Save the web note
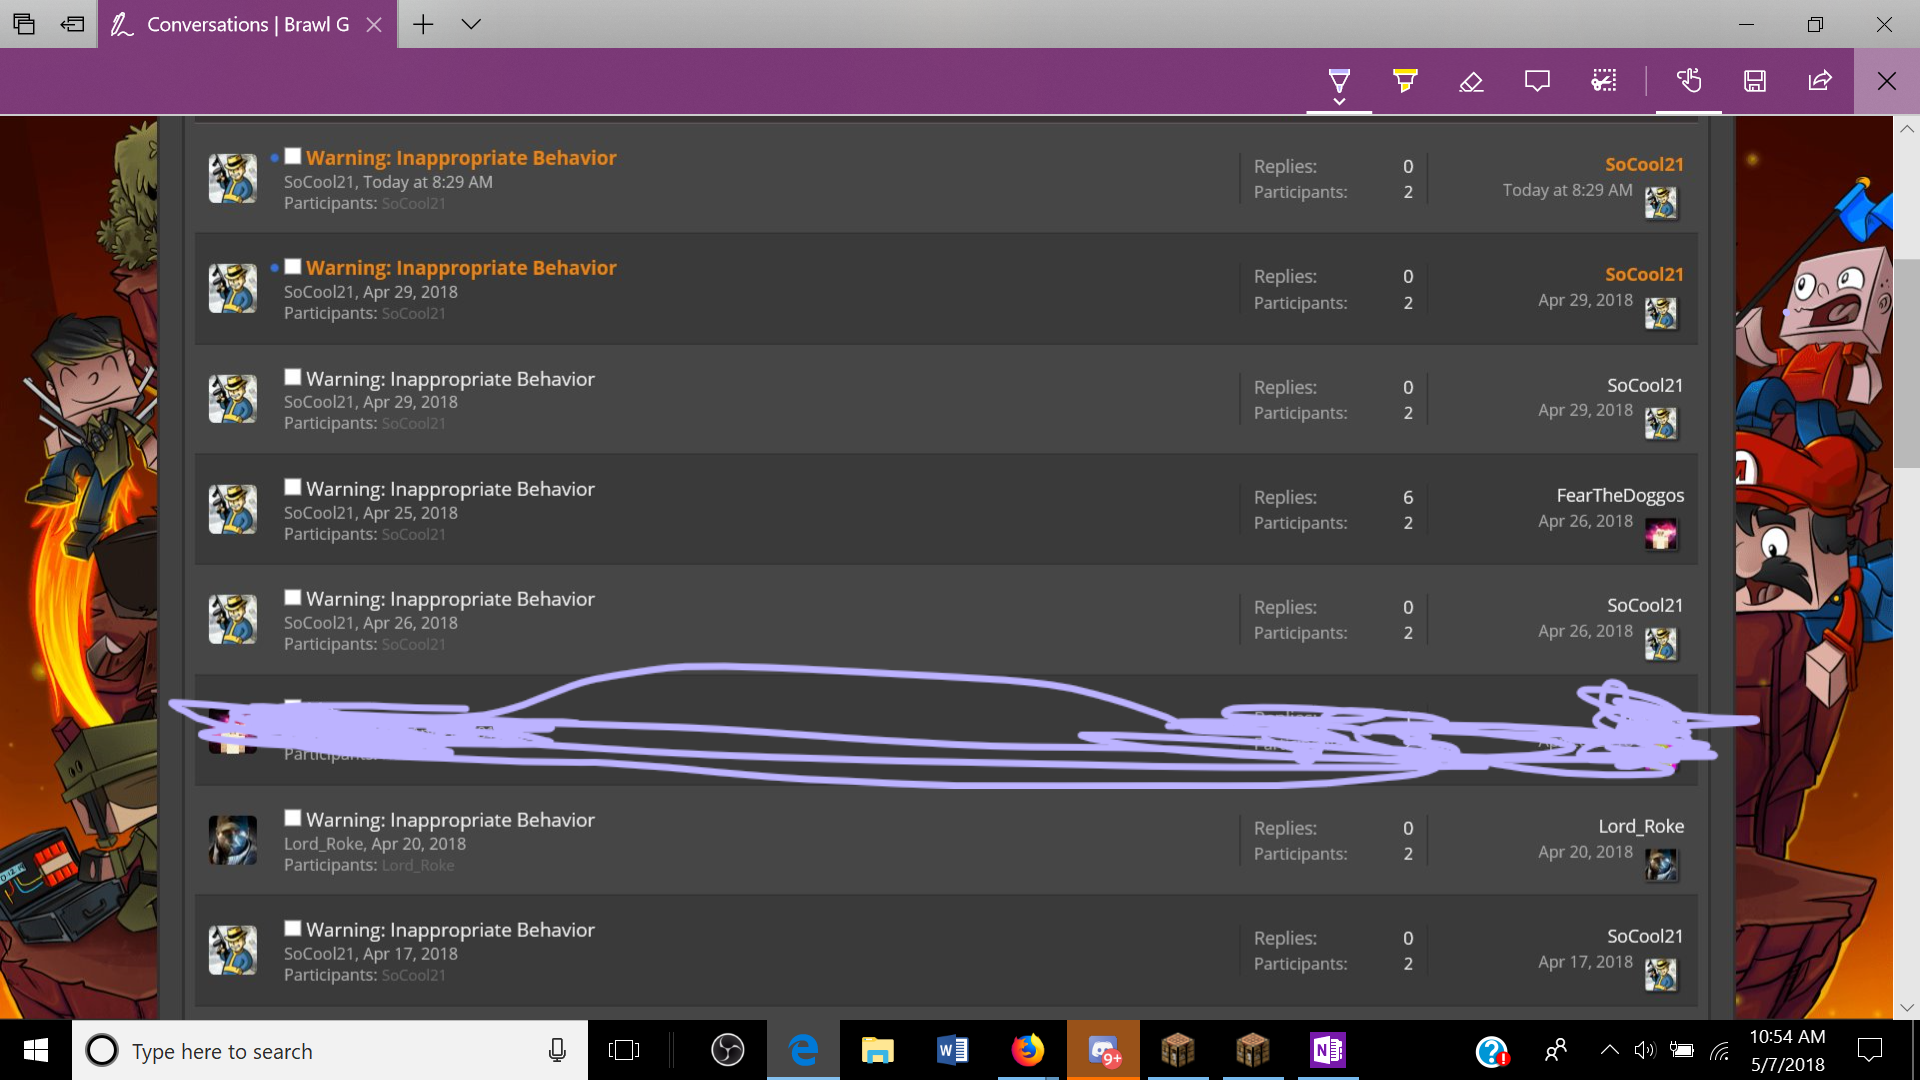Image resolution: width=1920 pixels, height=1080 pixels. tap(1755, 81)
